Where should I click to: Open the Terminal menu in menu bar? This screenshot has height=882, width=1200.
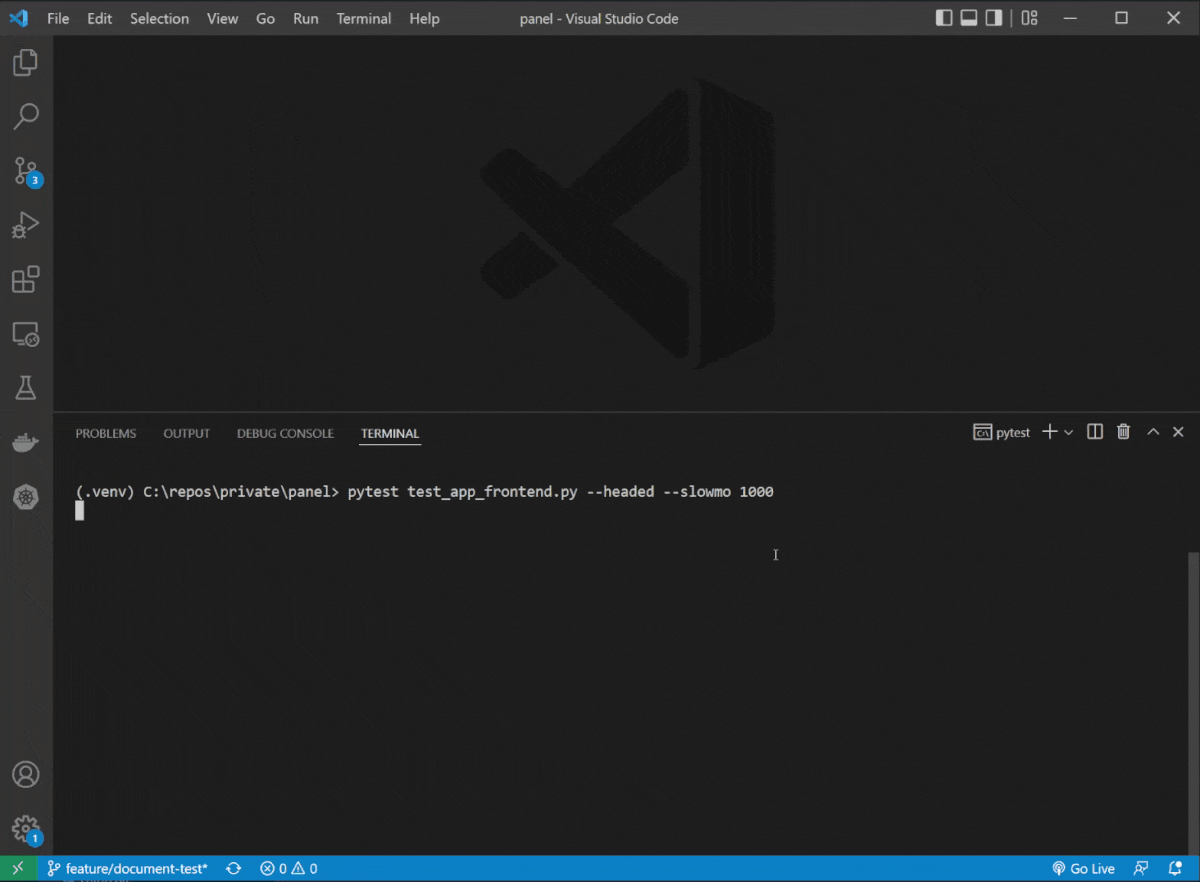(x=363, y=18)
